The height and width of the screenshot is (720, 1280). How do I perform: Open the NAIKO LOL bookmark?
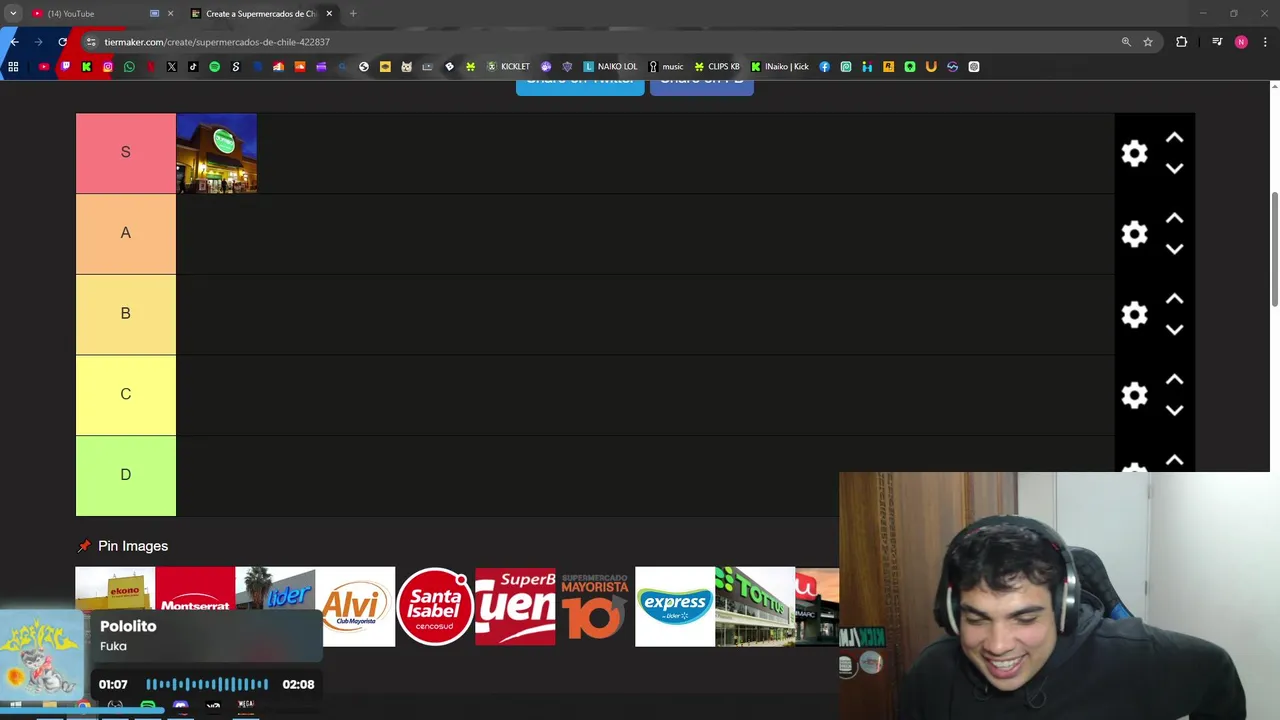(x=610, y=67)
